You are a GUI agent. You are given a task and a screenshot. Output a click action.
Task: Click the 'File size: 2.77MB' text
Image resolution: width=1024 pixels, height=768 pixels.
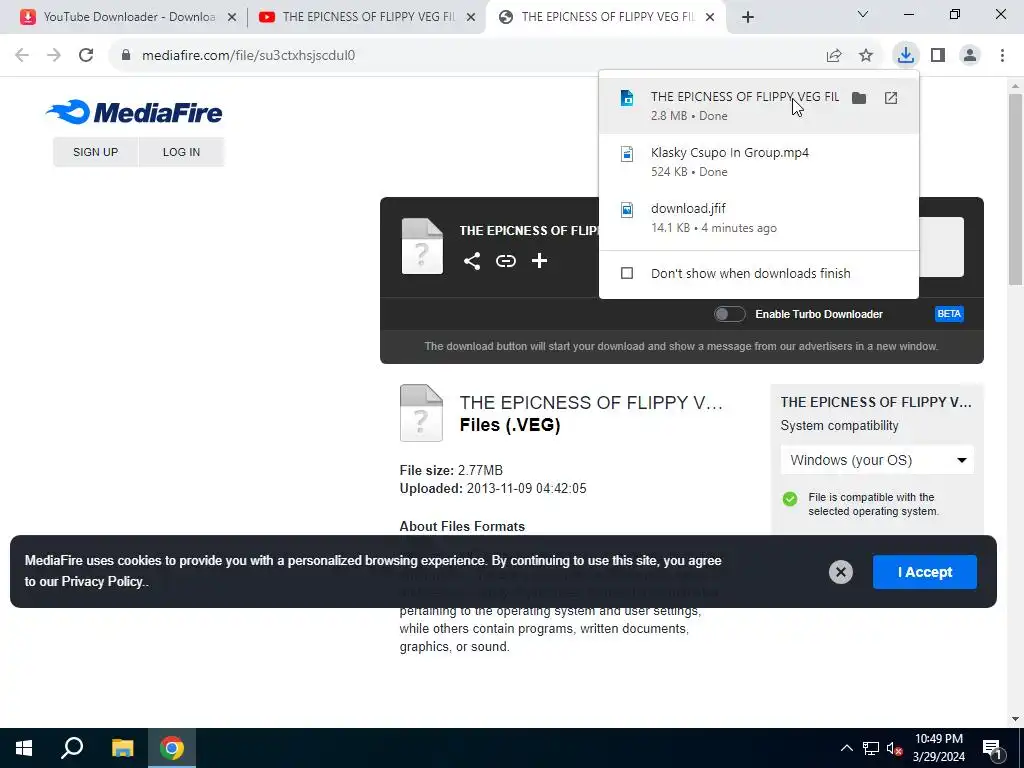[x=451, y=470]
